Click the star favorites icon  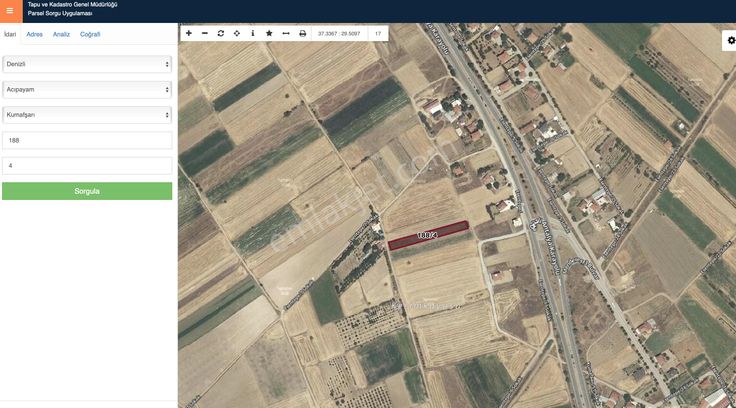pyautogui.click(x=269, y=33)
